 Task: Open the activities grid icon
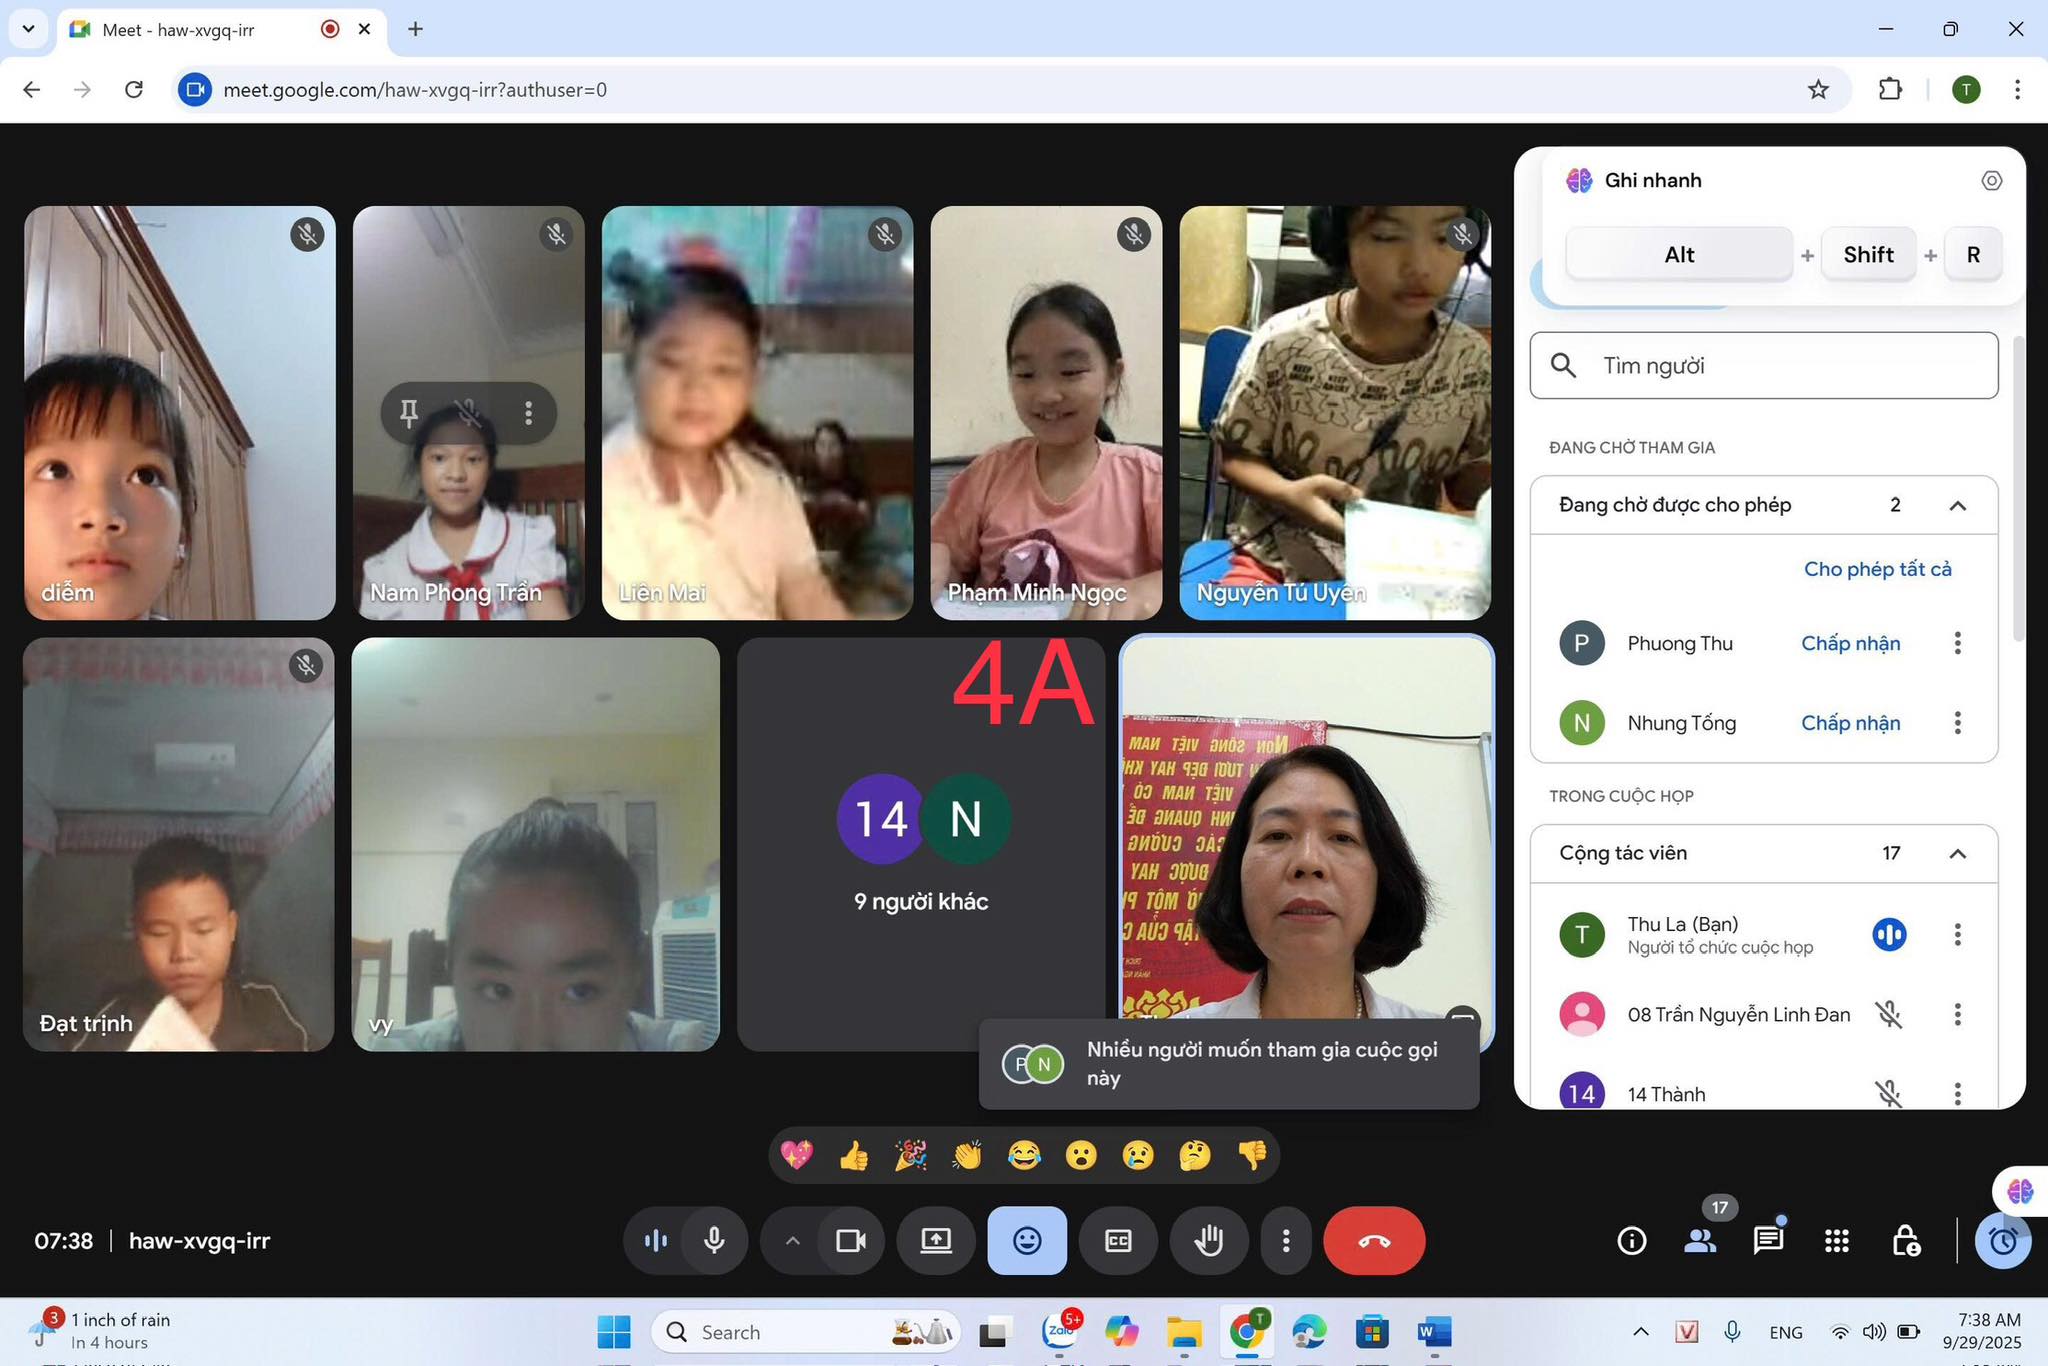coord(1836,1241)
